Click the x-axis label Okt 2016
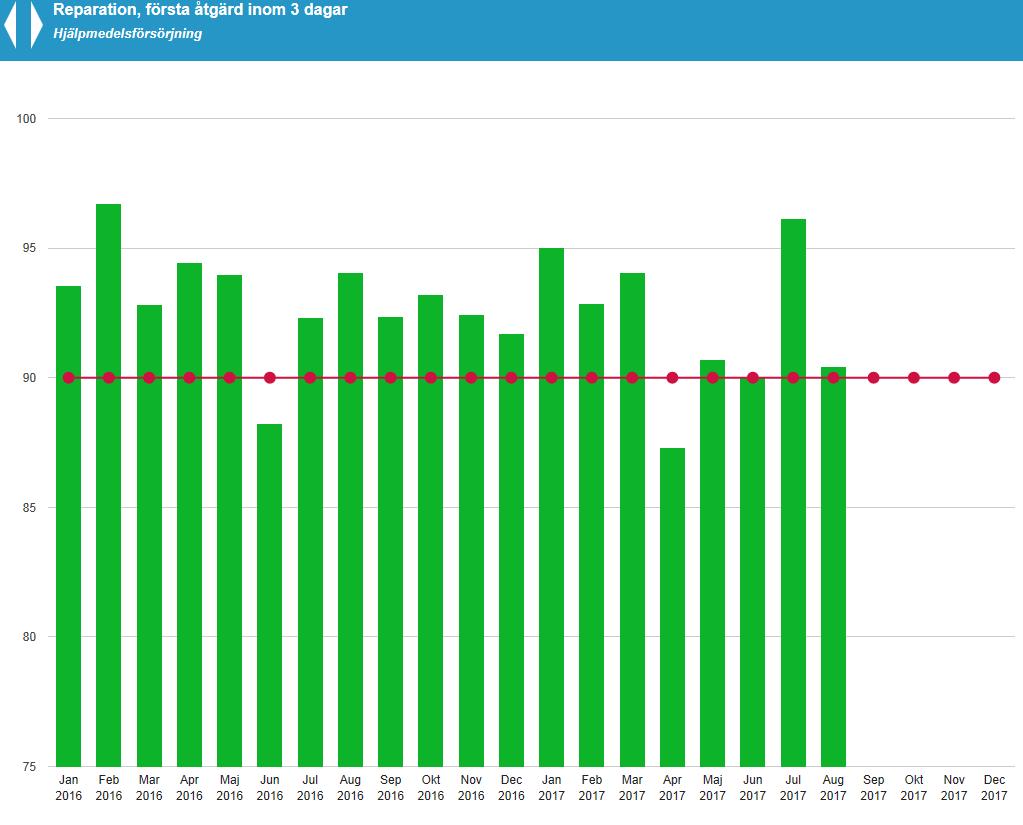The height and width of the screenshot is (825, 1023). 431,788
